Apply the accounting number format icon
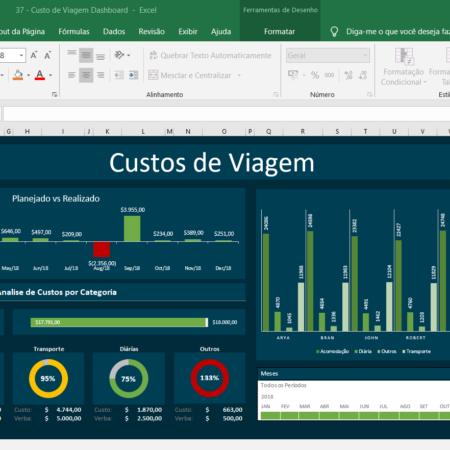 click(x=293, y=75)
